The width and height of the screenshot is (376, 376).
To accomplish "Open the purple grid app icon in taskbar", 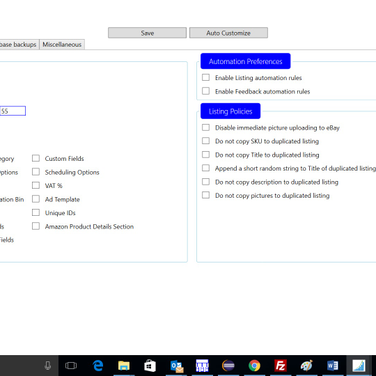I will tap(202, 366).
